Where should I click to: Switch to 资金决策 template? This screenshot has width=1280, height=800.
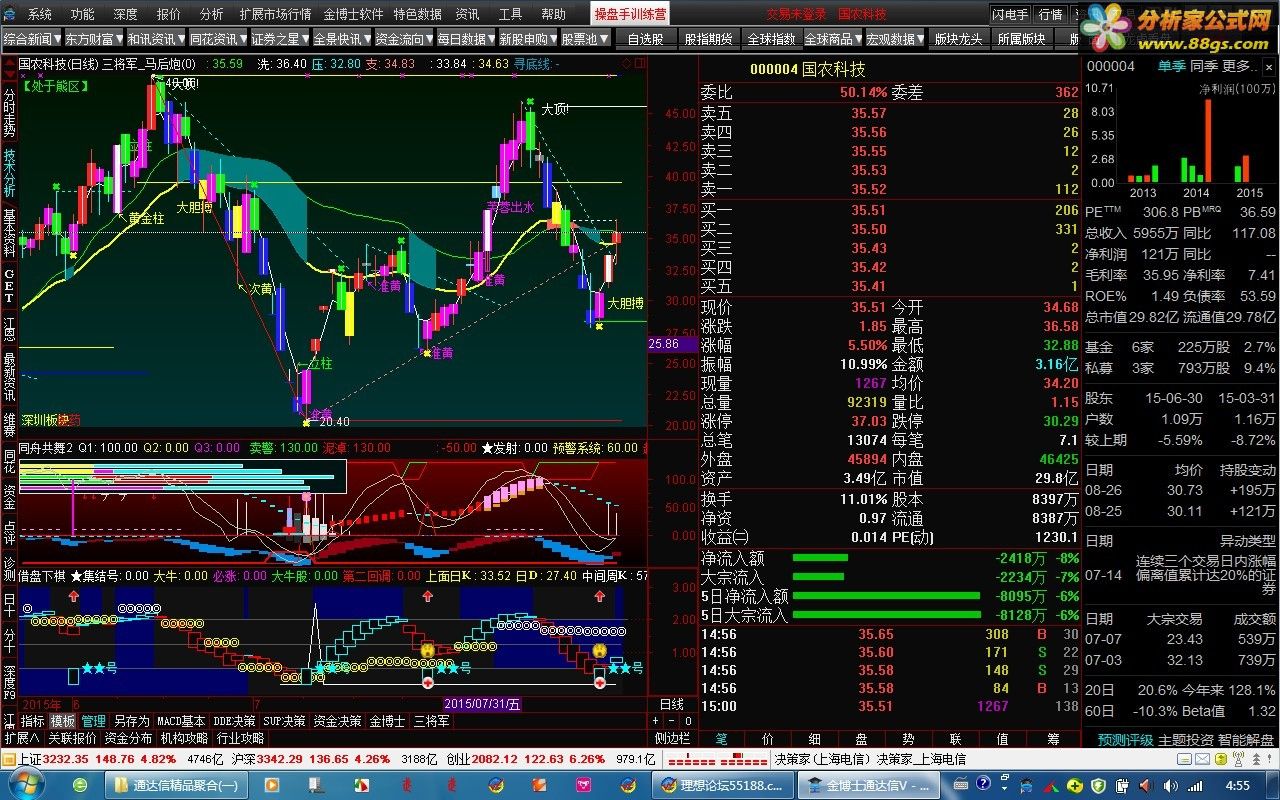(x=337, y=720)
